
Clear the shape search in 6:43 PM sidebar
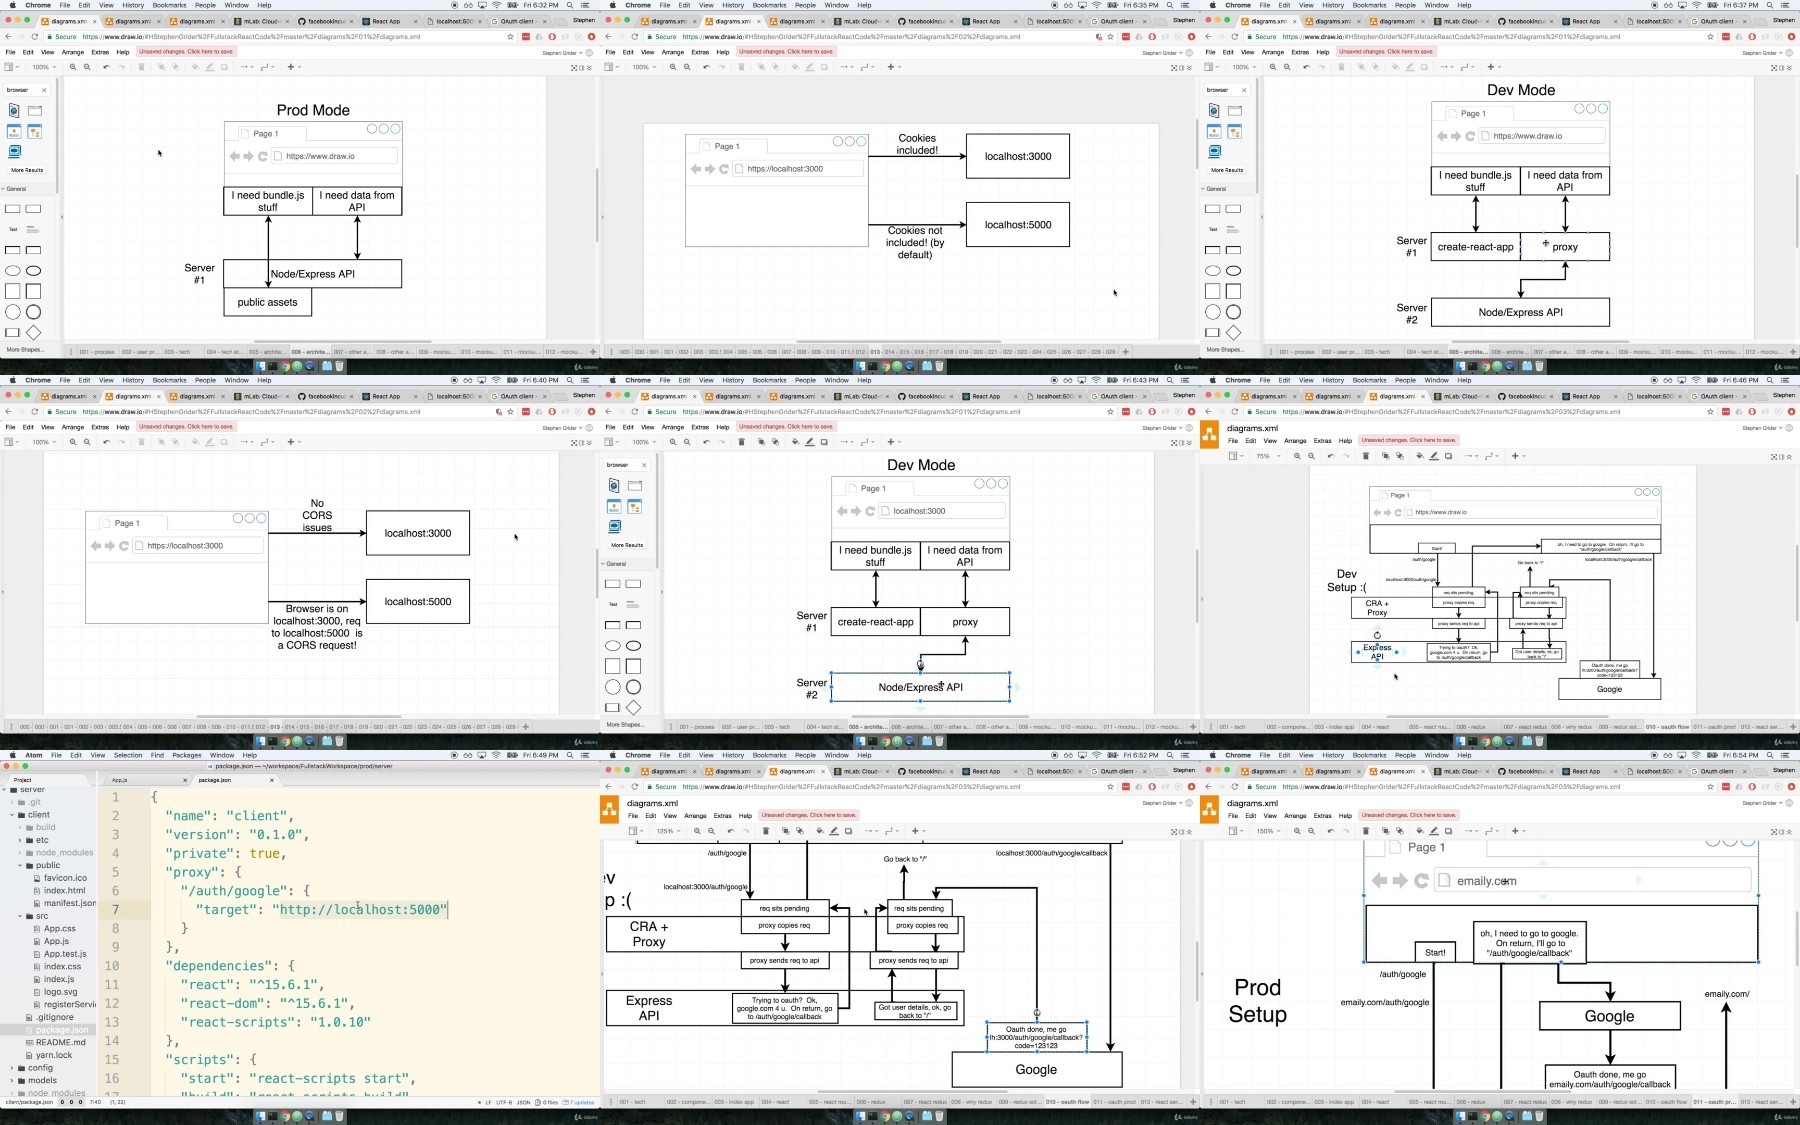[644, 465]
